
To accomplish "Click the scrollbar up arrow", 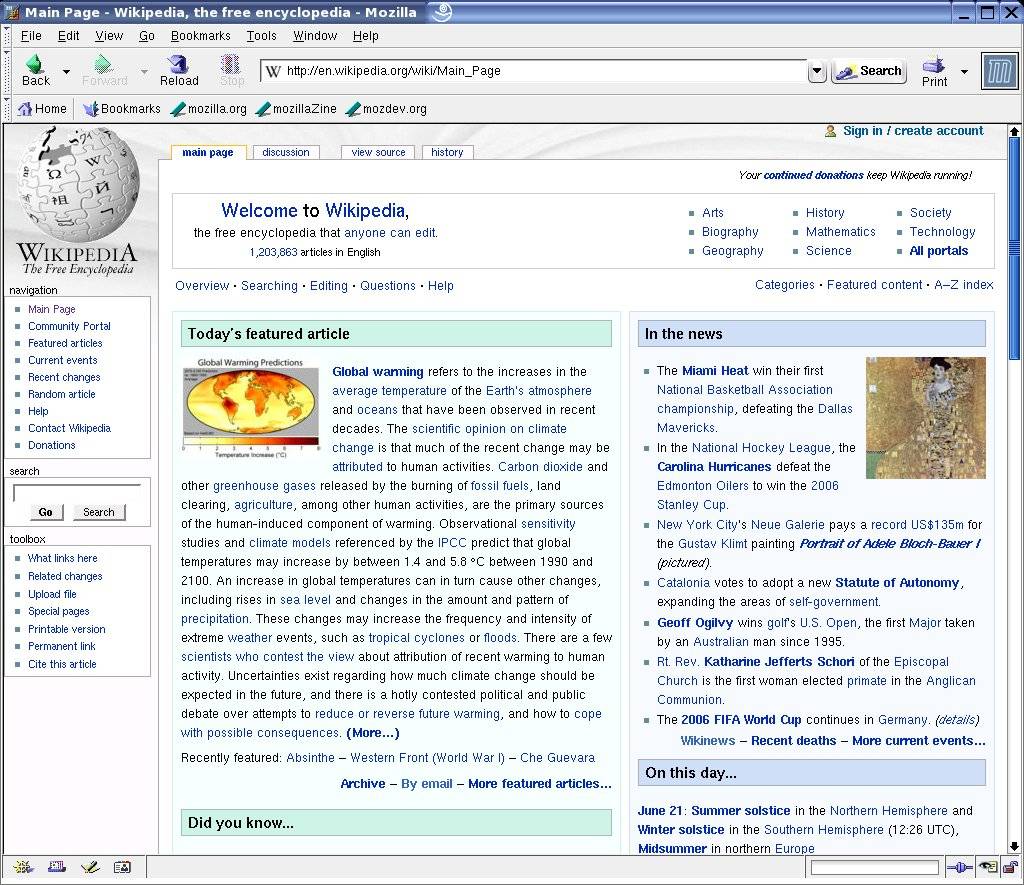I will (x=1014, y=131).
